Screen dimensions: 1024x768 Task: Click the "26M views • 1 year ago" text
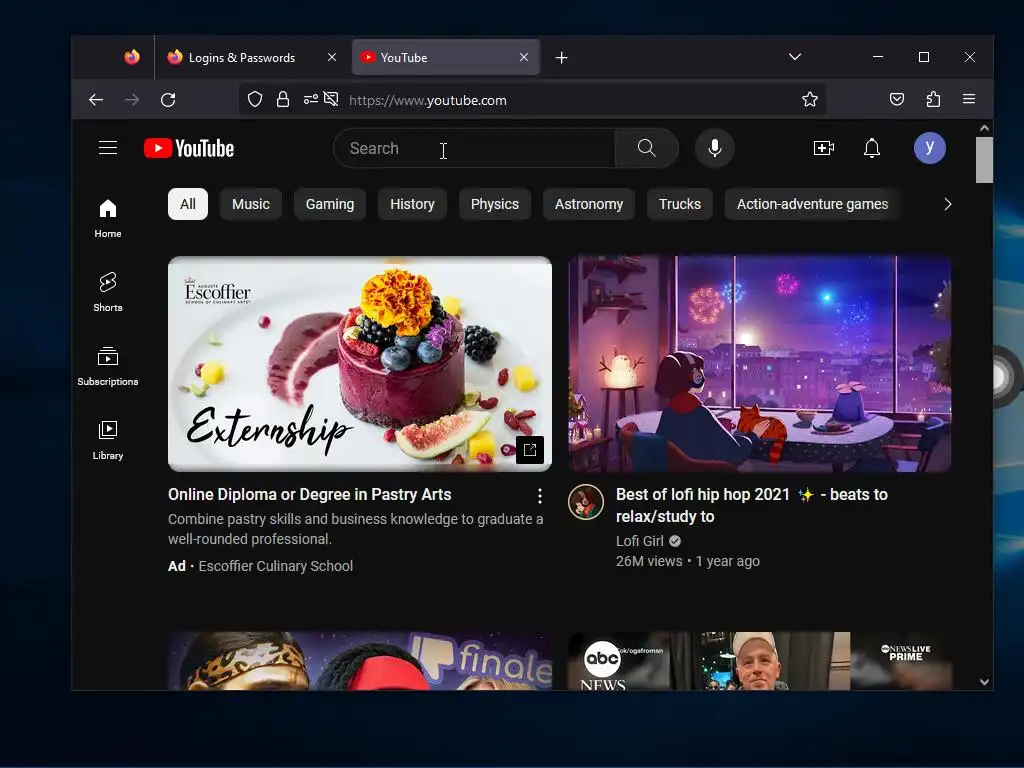tap(688, 561)
